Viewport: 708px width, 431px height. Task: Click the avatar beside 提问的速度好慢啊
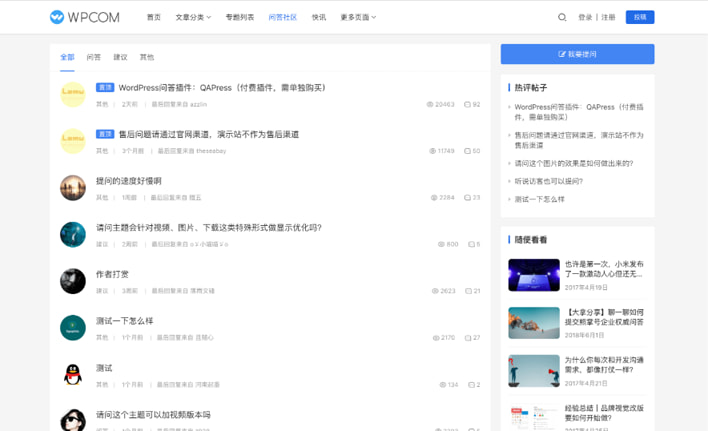[73, 188]
